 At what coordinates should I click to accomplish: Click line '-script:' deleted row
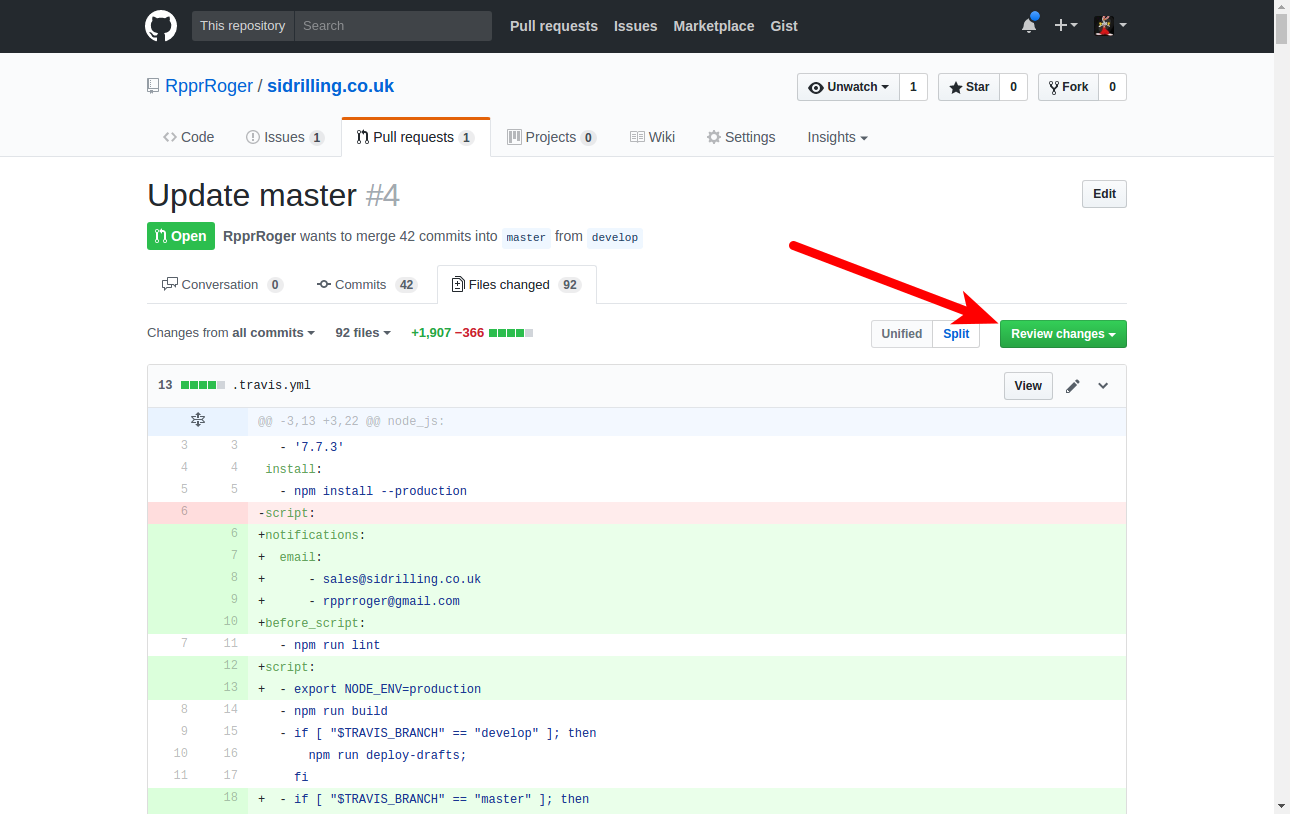pos(637,513)
